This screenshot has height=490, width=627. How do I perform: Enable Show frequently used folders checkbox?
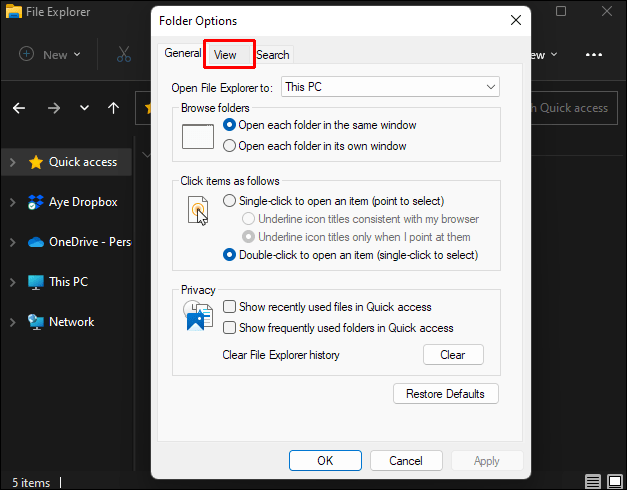click(230, 328)
